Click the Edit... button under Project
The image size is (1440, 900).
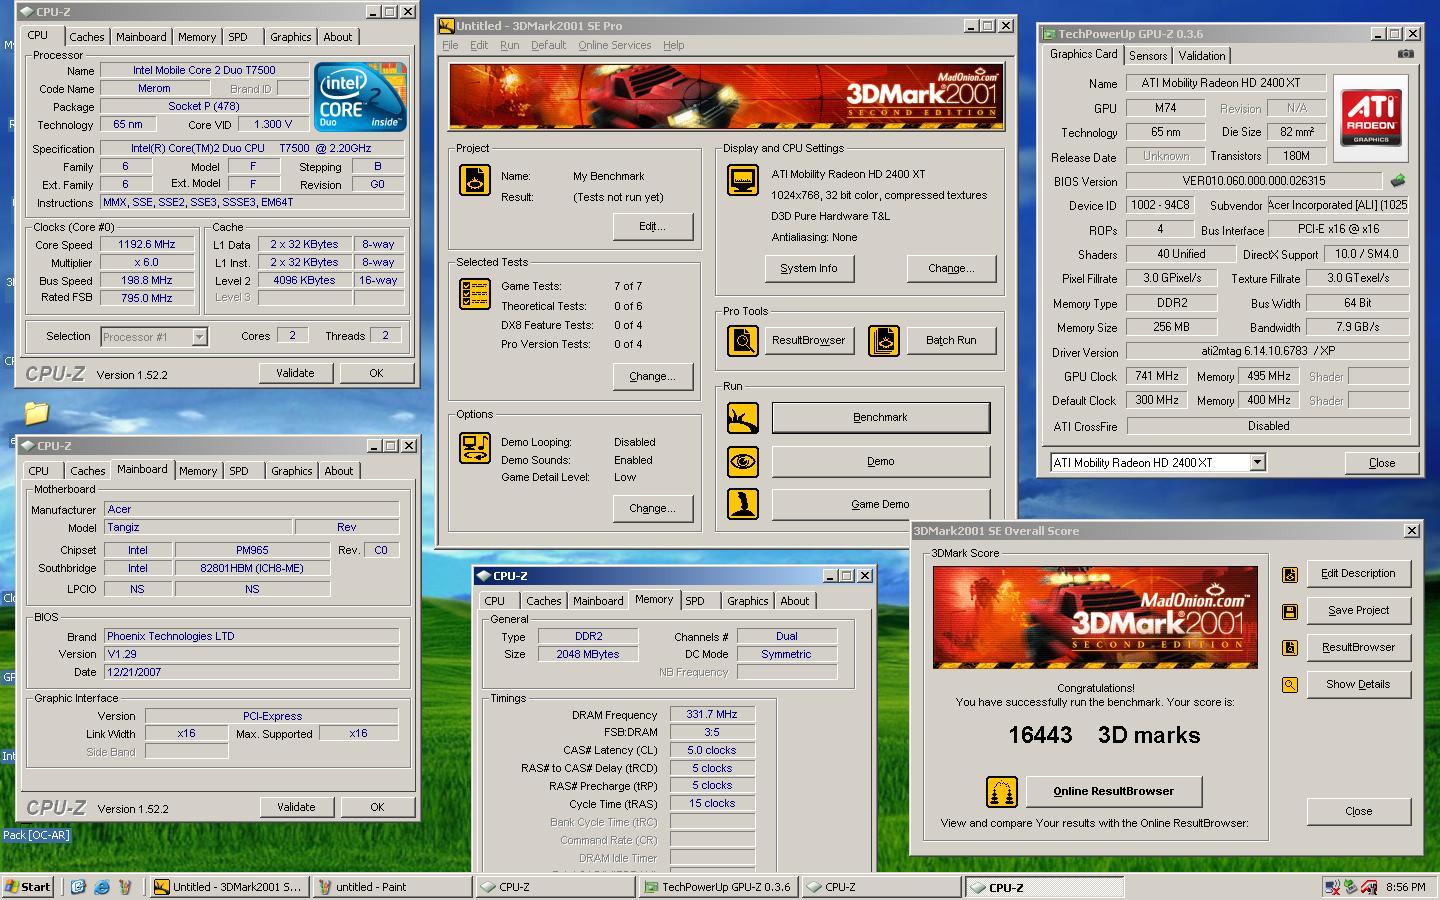652,227
